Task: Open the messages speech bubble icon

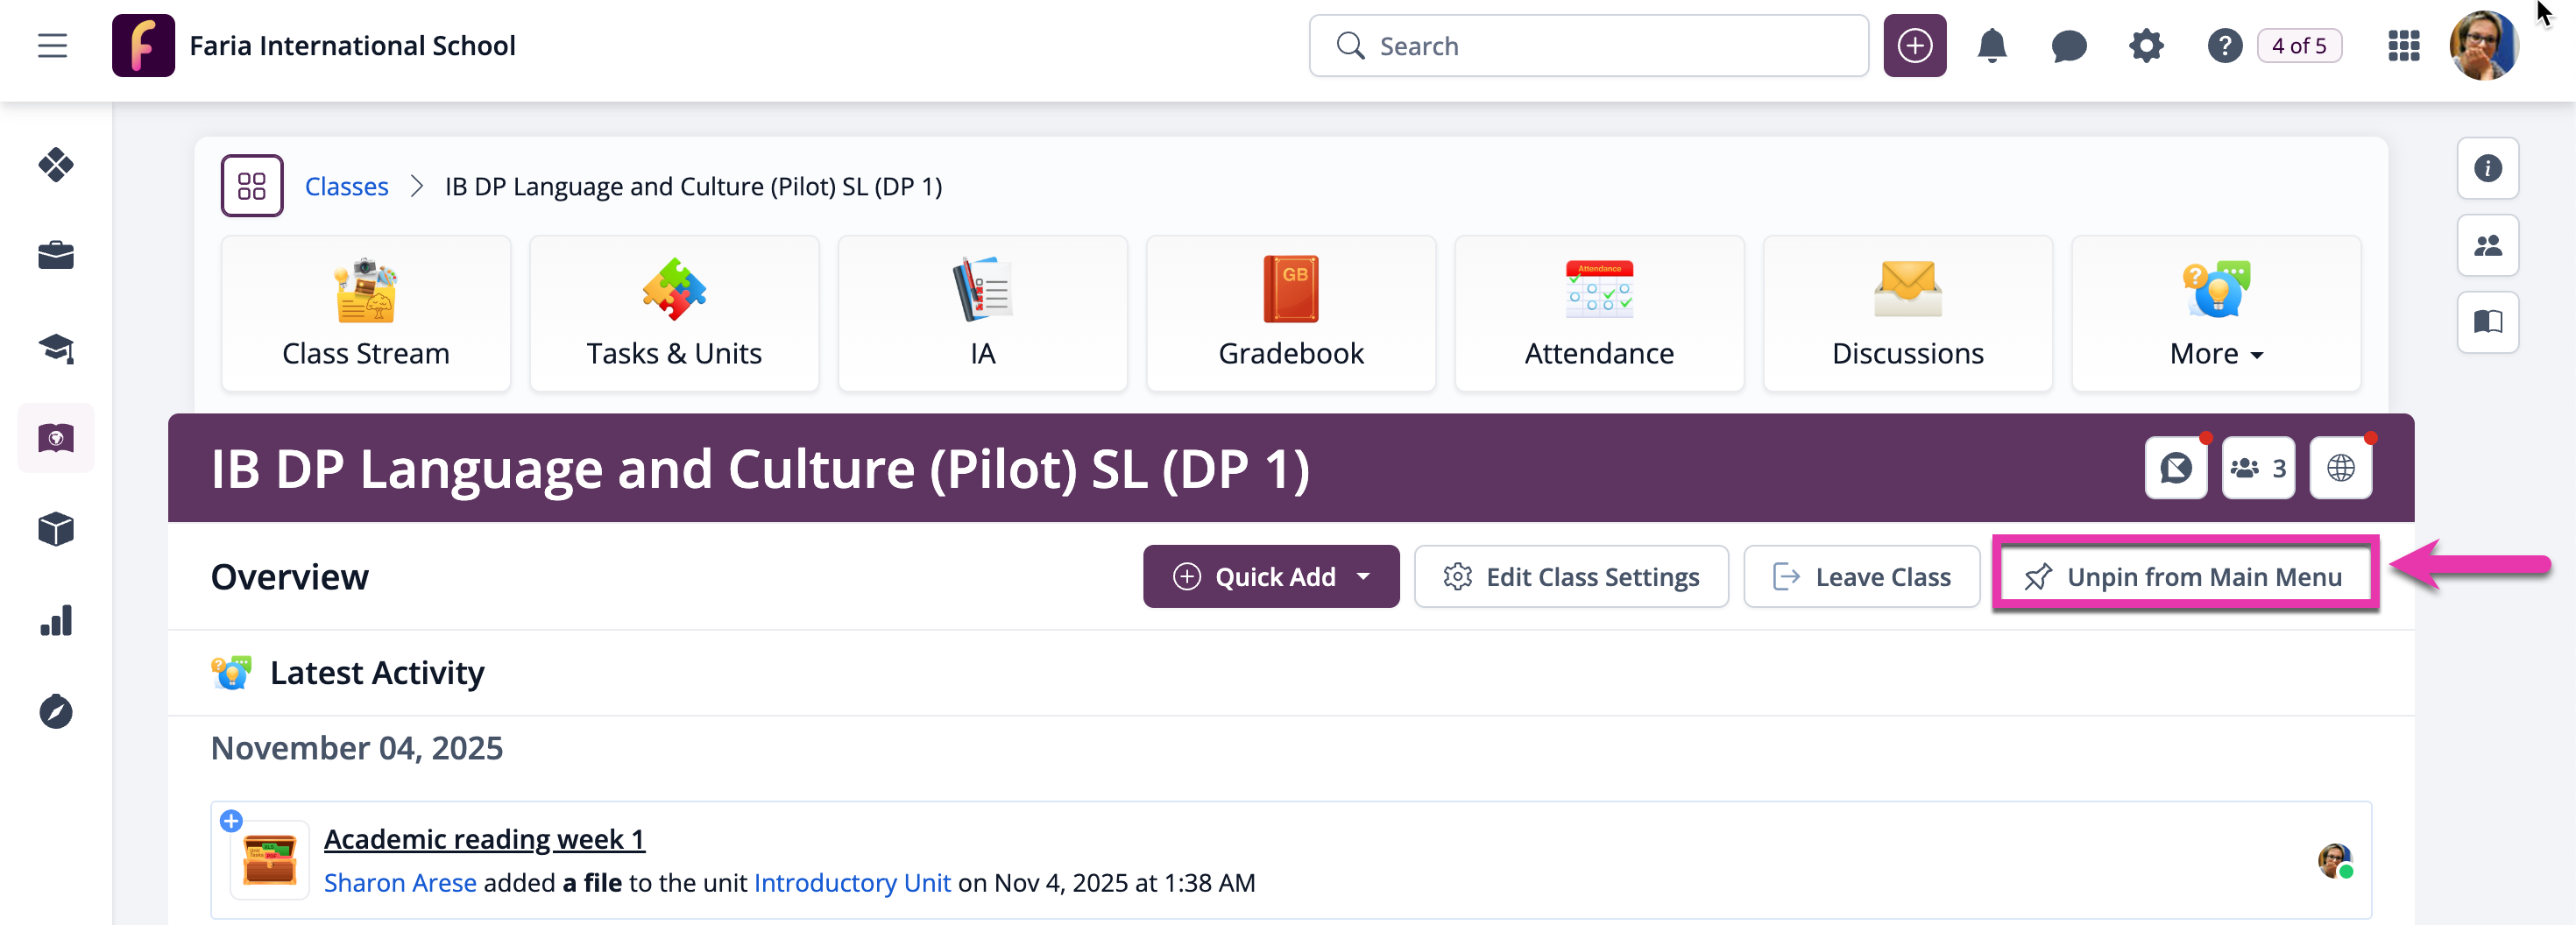Action: click(x=2068, y=46)
